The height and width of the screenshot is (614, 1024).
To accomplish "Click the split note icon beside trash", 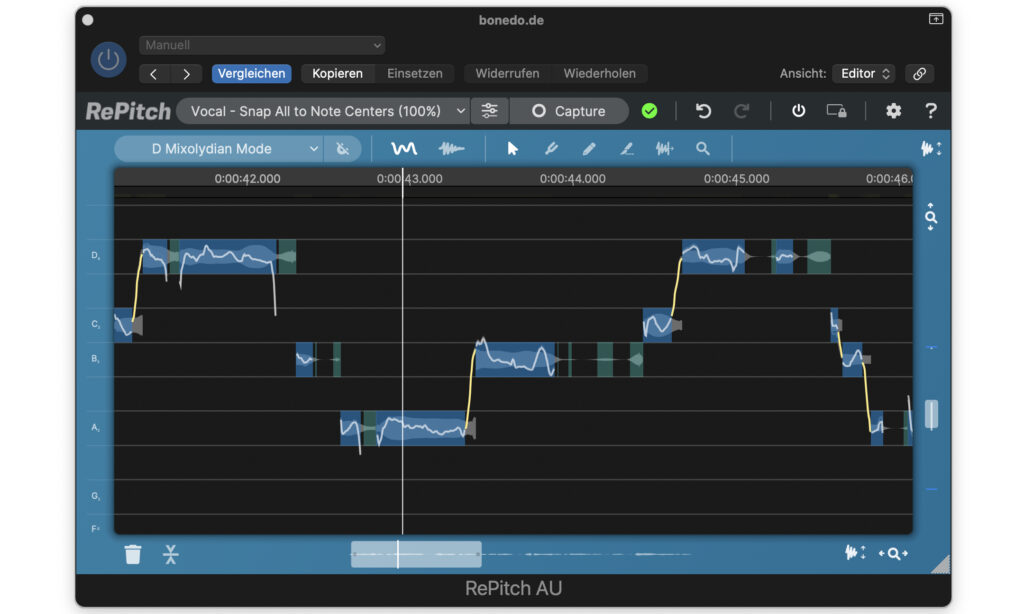I will coord(170,554).
